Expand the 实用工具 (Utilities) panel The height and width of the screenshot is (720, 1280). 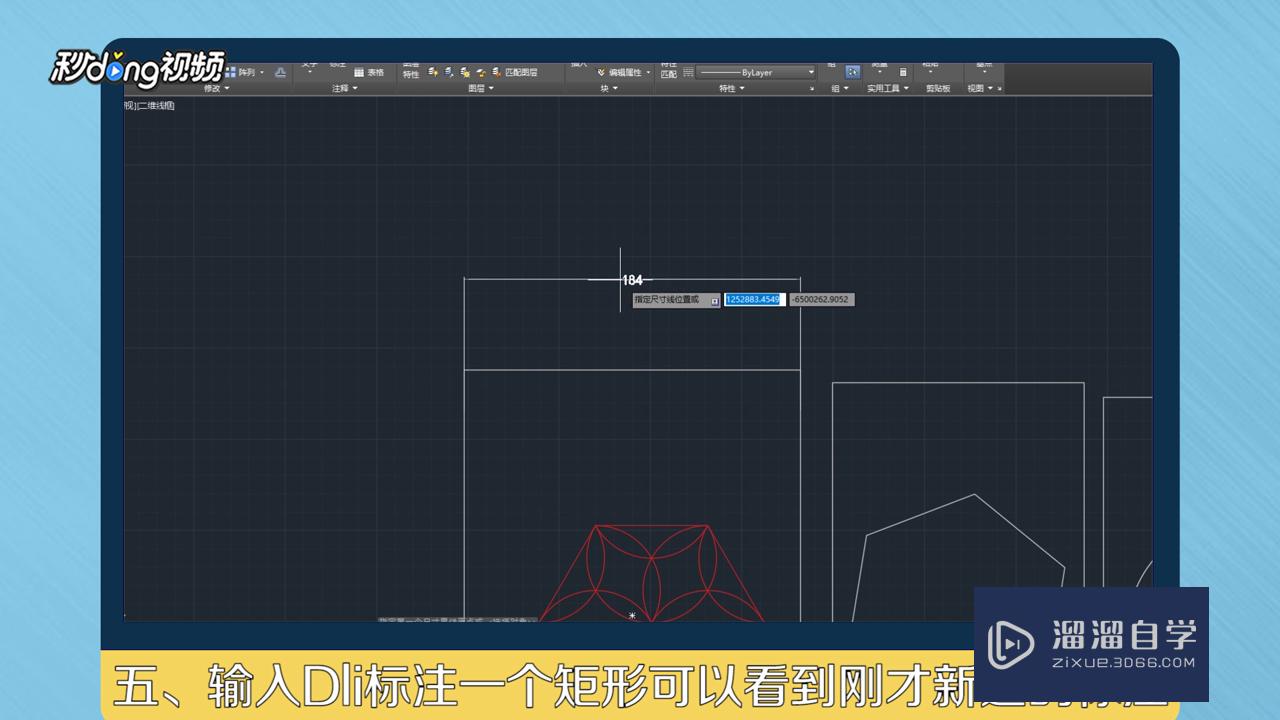pos(887,88)
